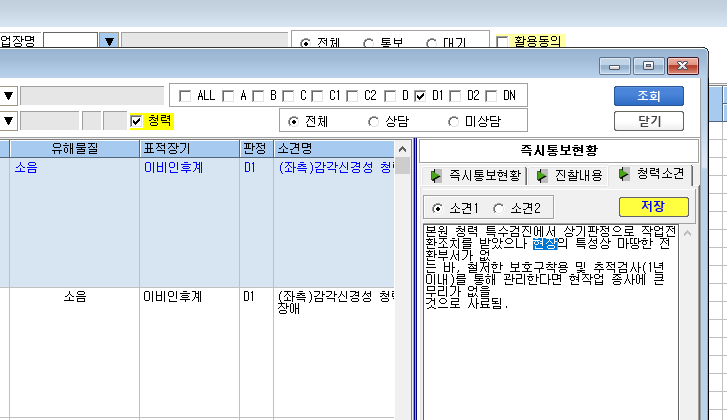Screen dimensions: 727x420
Task: Save with the yellow 저장 button
Action: [654, 207]
